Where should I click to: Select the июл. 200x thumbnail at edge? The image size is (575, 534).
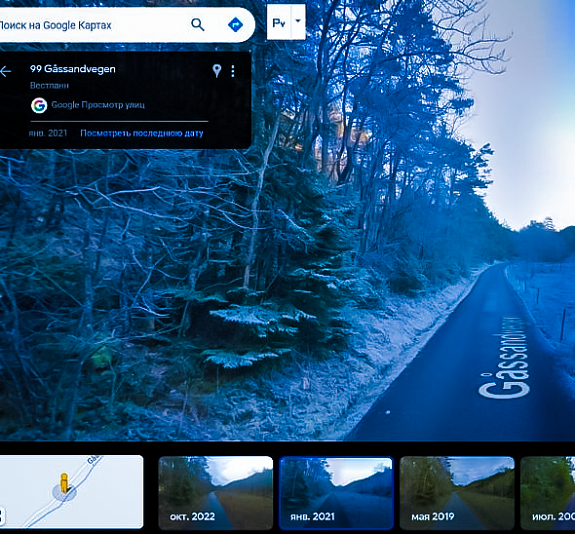pyautogui.click(x=547, y=493)
